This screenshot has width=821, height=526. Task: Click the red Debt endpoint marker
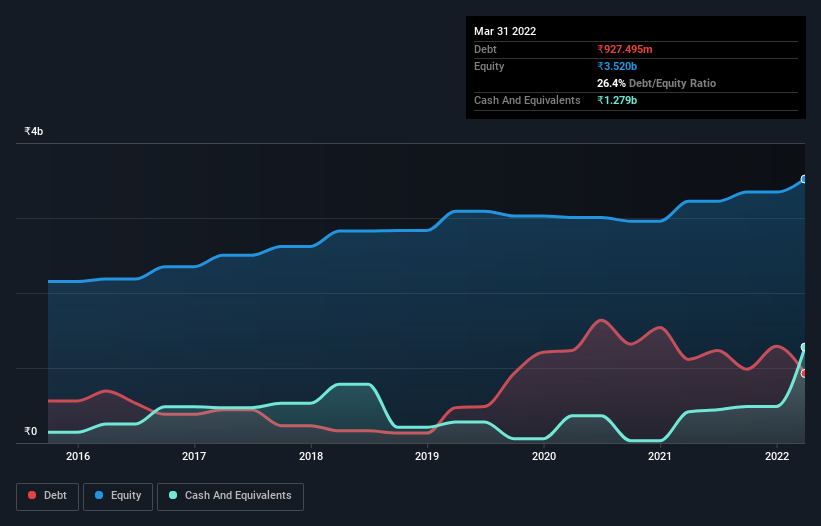pos(804,373)
